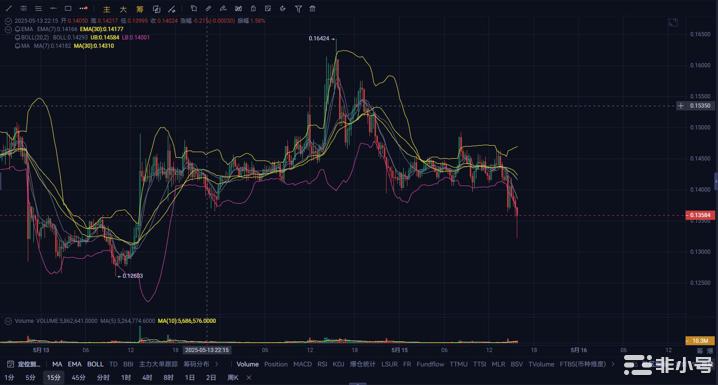Viewport: 718px width, 385px height.
Task: Select the KDJ sub-indicator tab
Action: click(338, 364)
